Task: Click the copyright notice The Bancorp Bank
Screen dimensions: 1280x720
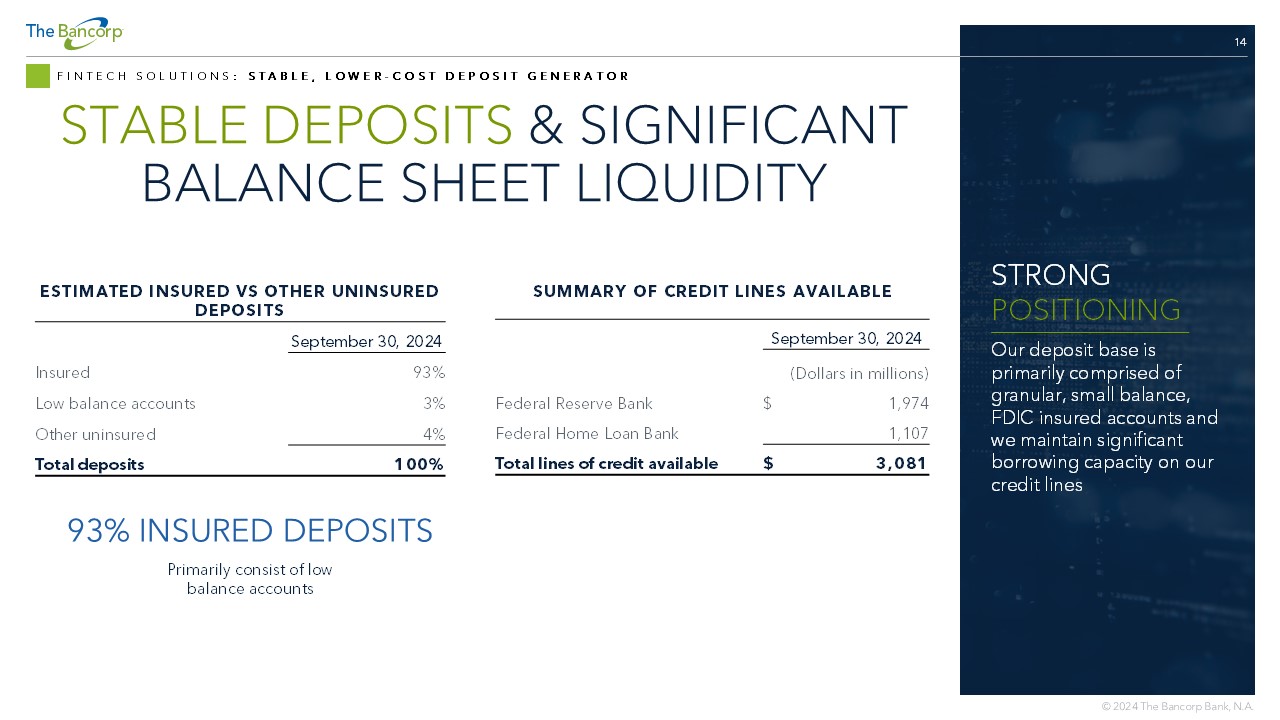Action: (1177, 706)
